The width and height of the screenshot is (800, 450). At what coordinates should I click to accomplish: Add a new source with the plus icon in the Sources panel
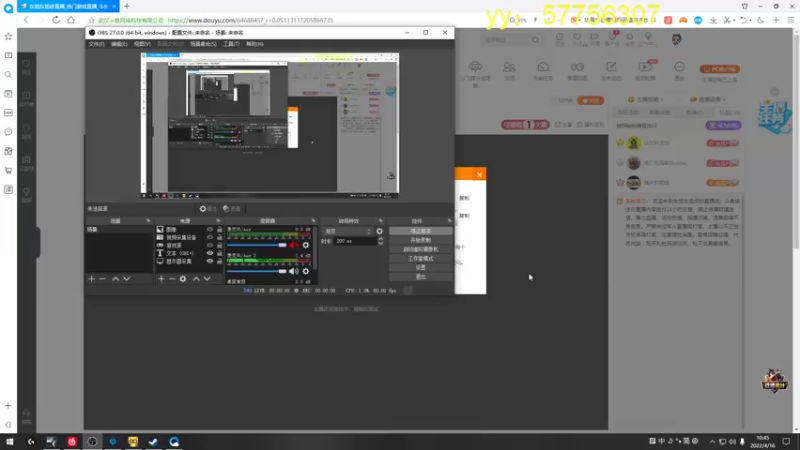[161, 279]
